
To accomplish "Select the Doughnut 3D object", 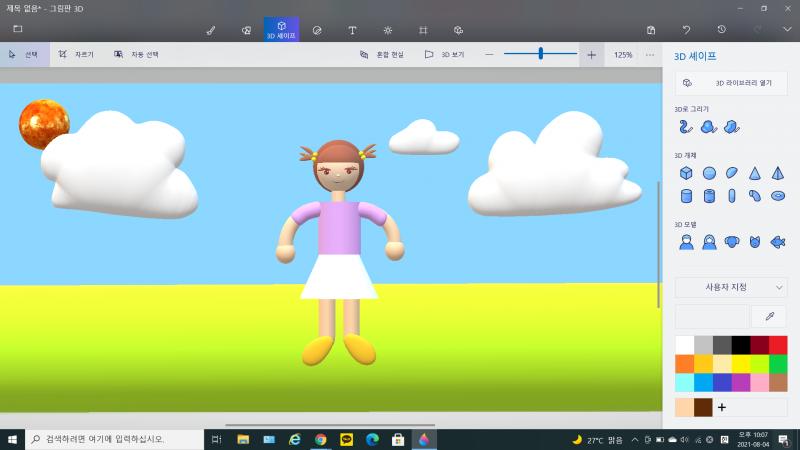I will tap(778, 196).
